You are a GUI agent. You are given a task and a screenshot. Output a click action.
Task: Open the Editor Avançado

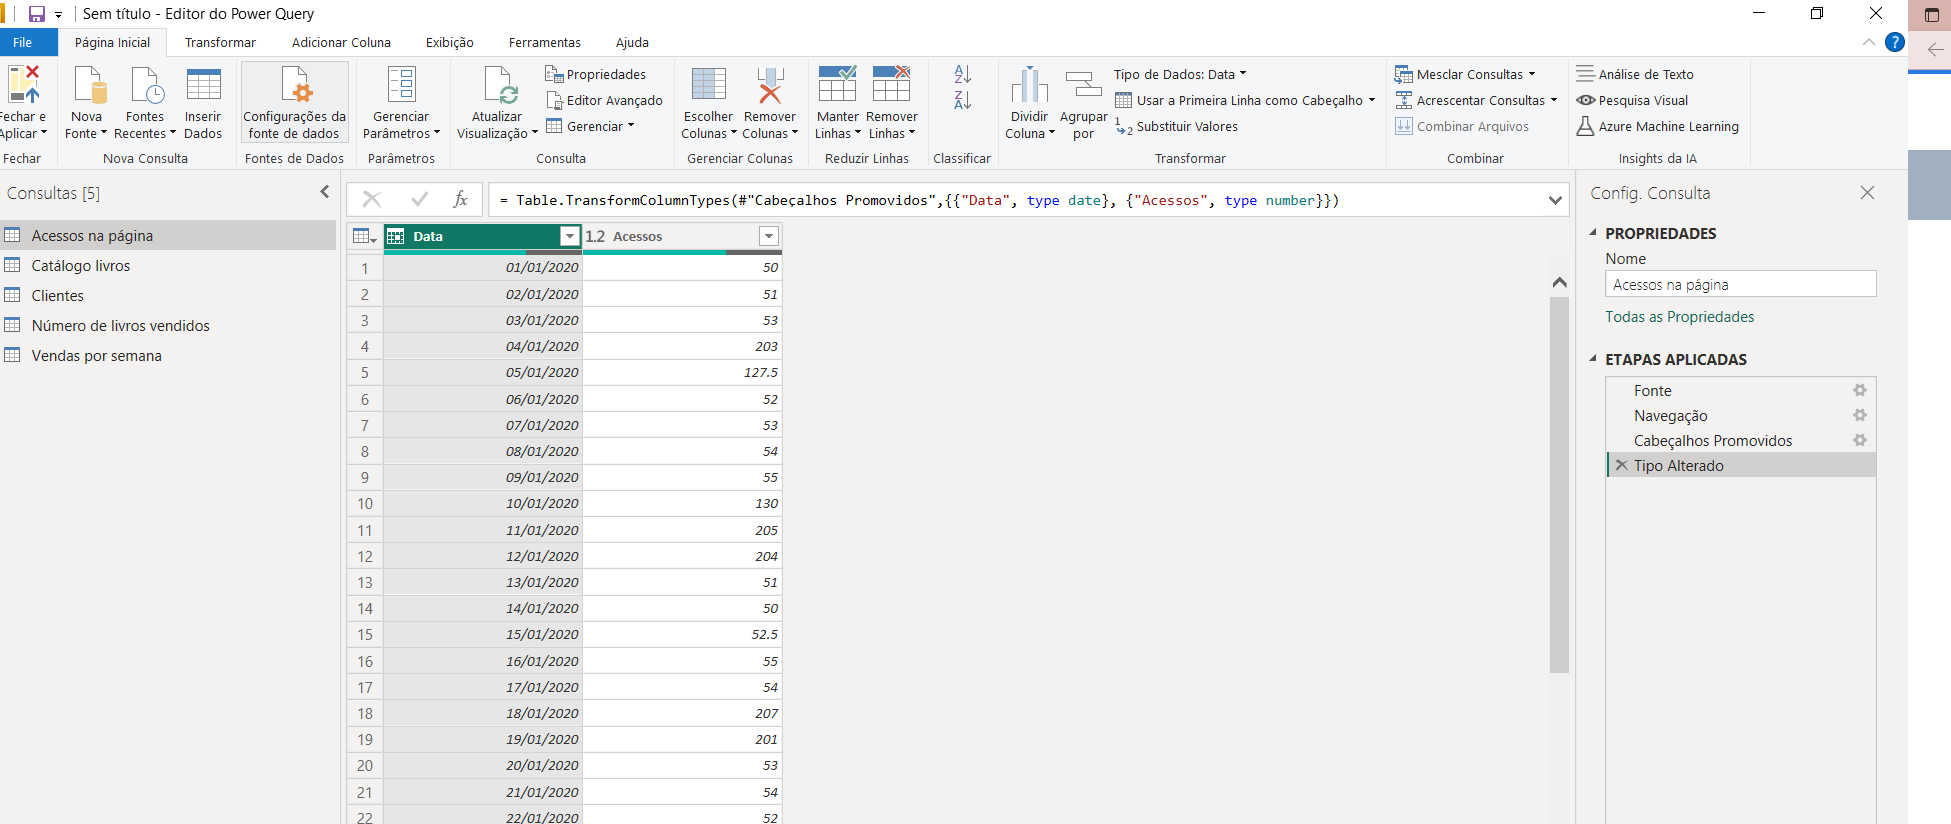604,100
